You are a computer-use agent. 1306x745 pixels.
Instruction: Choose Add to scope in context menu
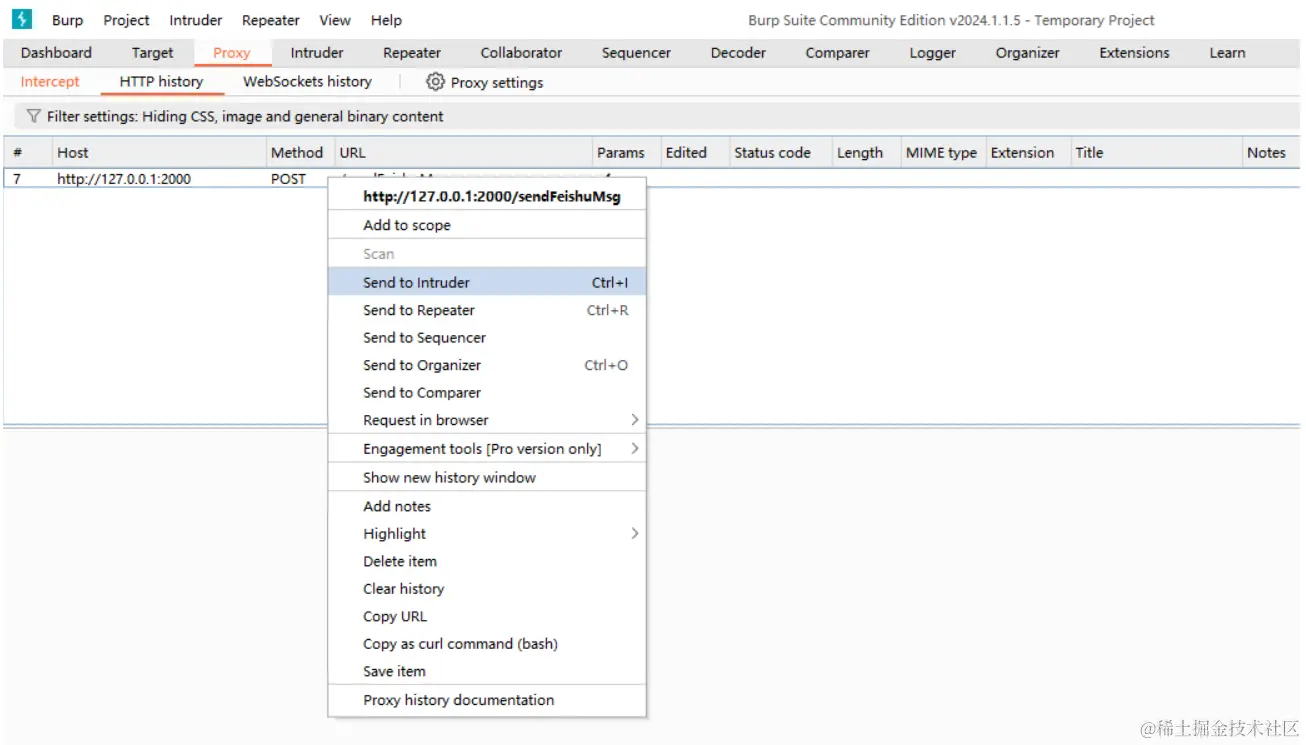coord(487,225)
